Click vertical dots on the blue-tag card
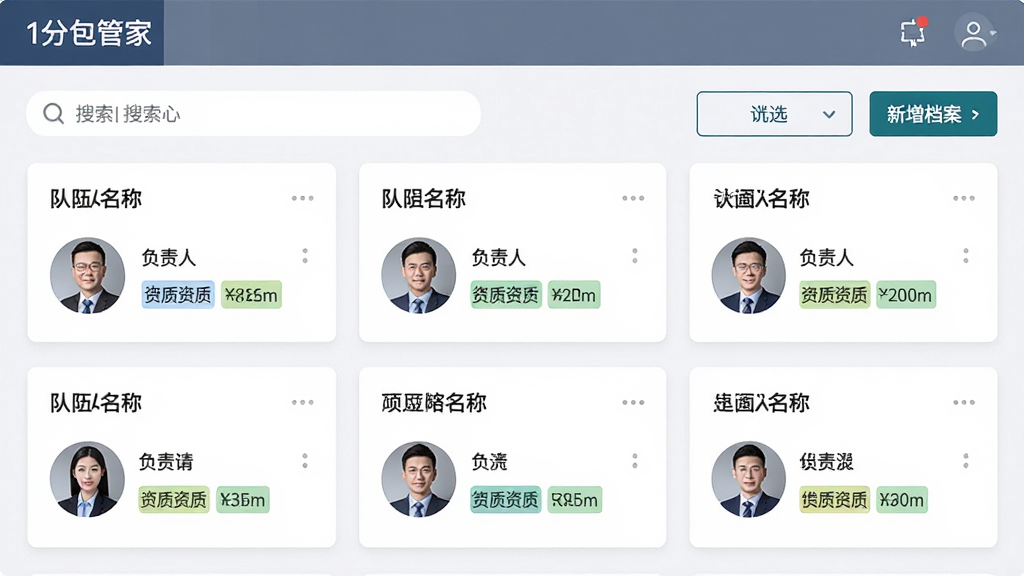The height and width of the screenshot is (576, 1024). point(305,256)
